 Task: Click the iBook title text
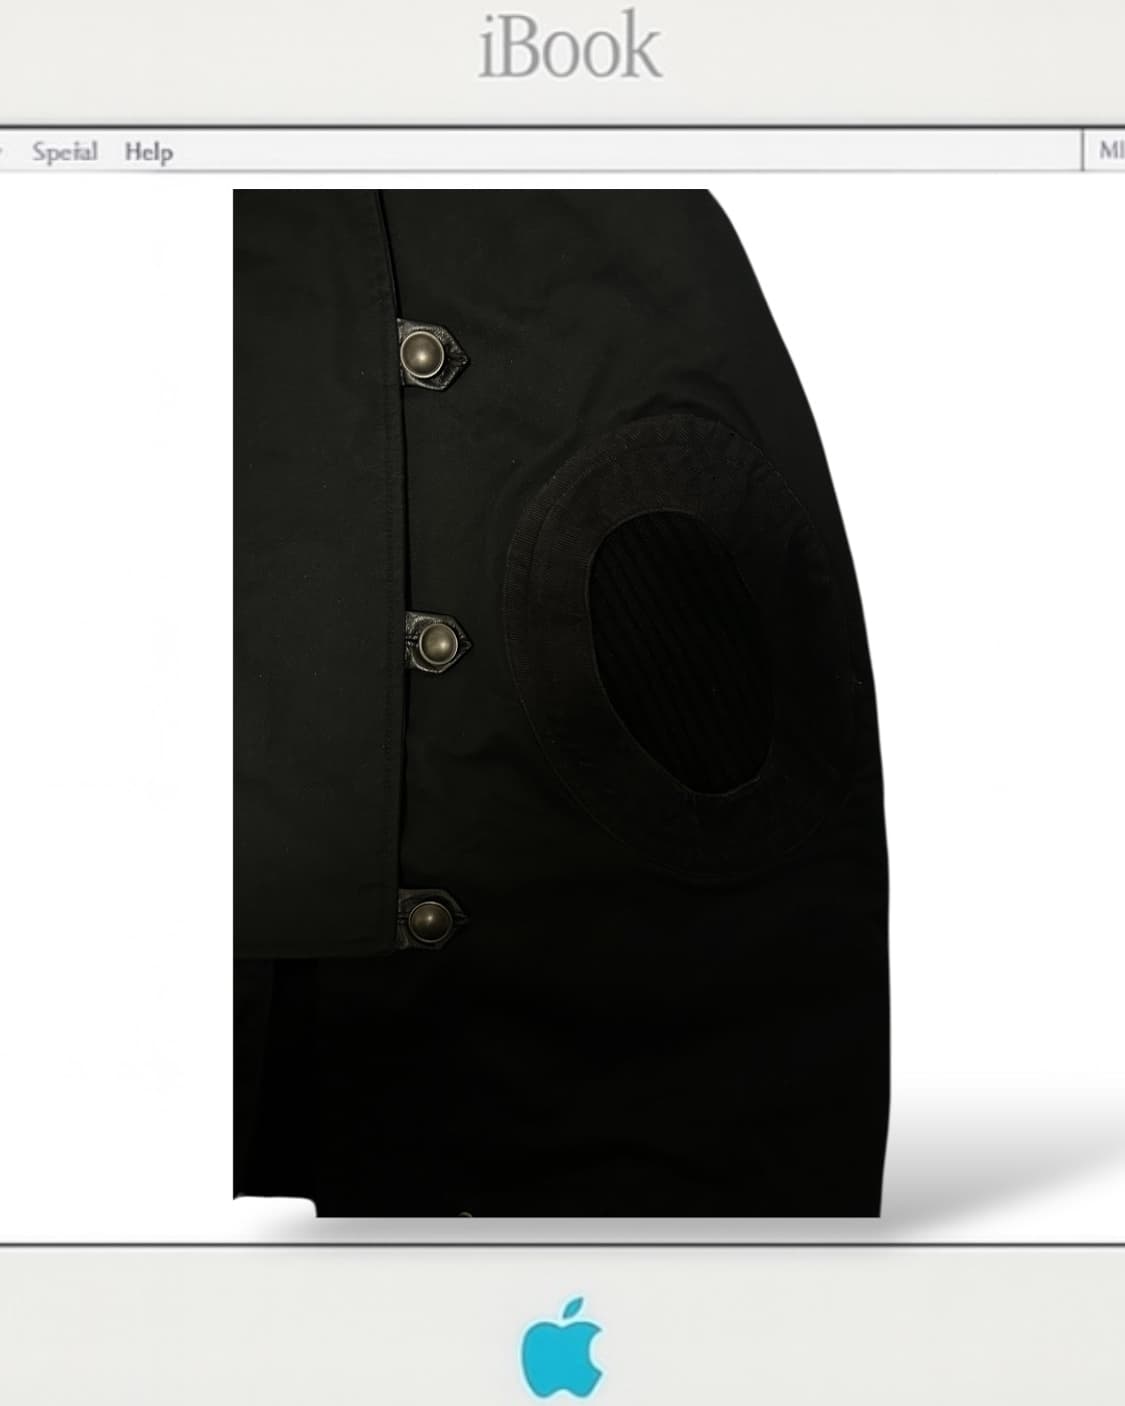tap(570, 48)
